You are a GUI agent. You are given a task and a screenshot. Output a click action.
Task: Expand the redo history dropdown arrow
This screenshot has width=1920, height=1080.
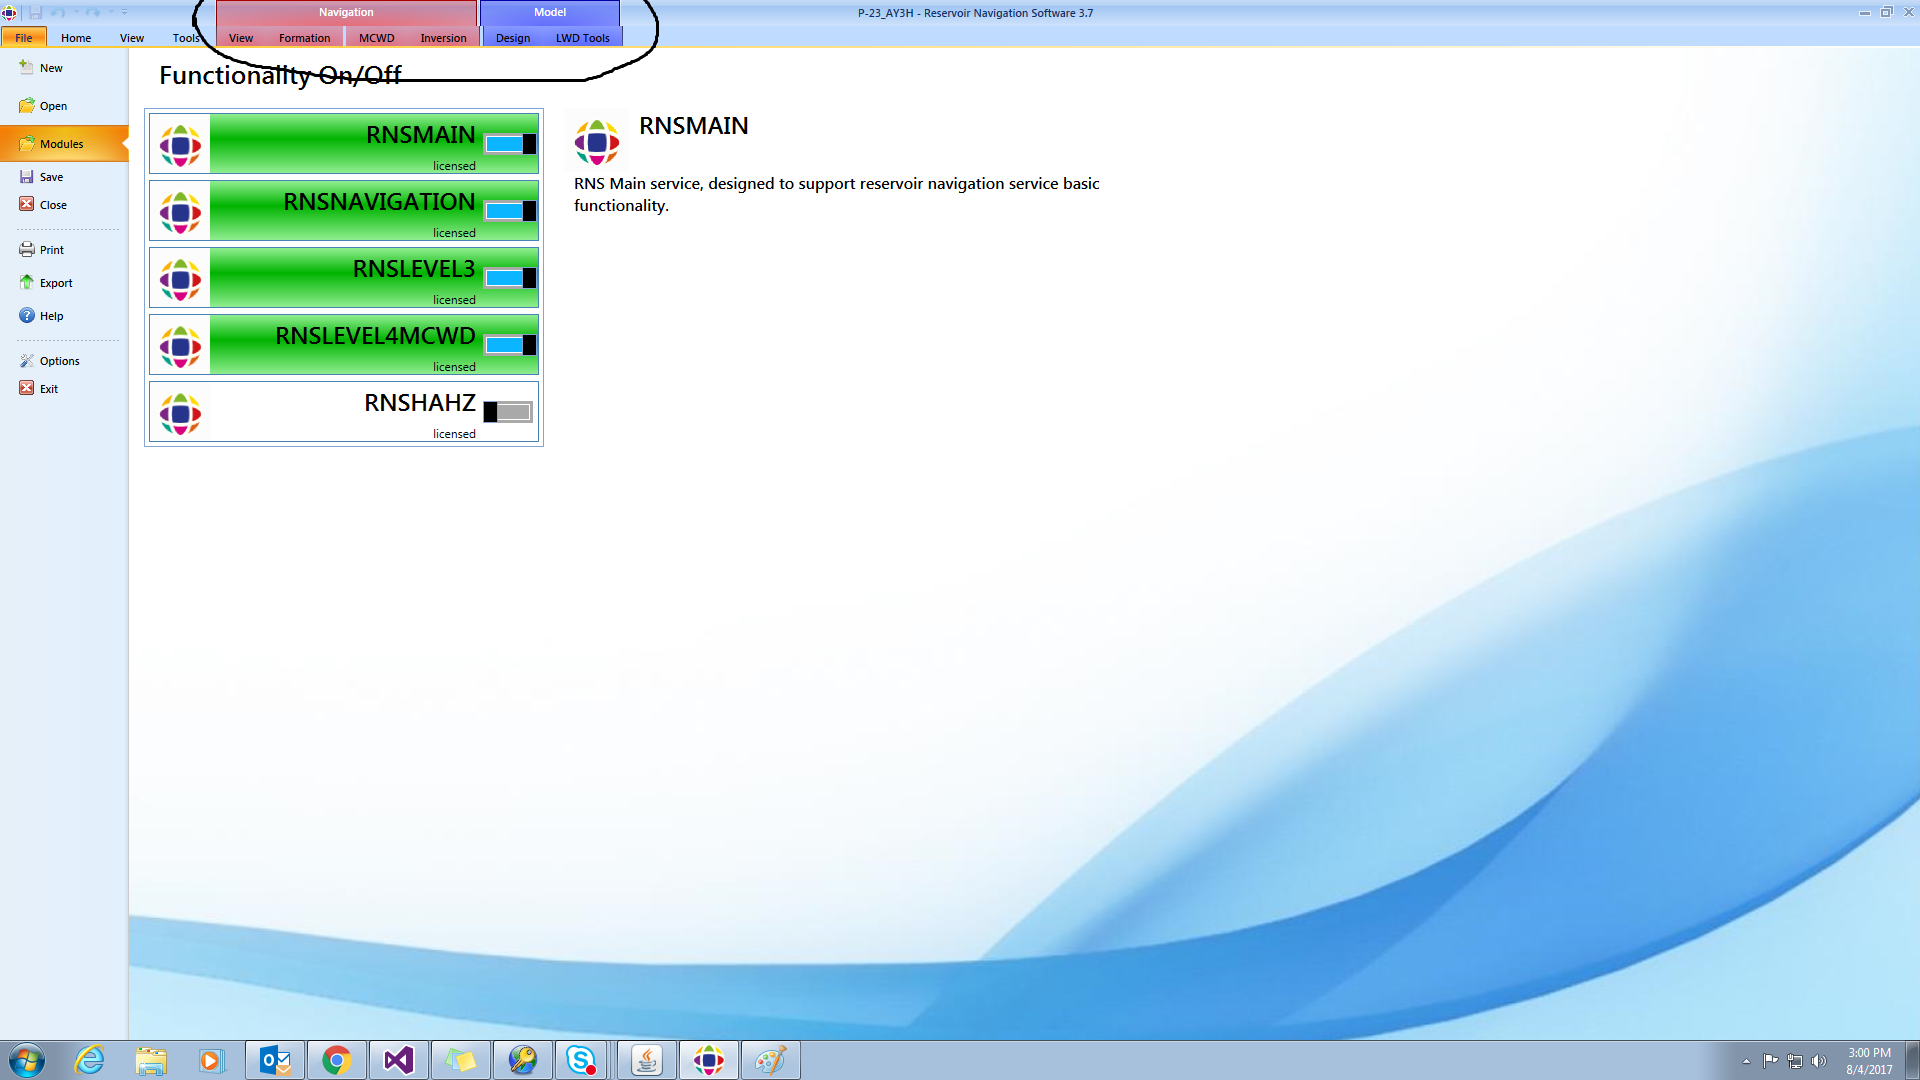click(111, 11)
